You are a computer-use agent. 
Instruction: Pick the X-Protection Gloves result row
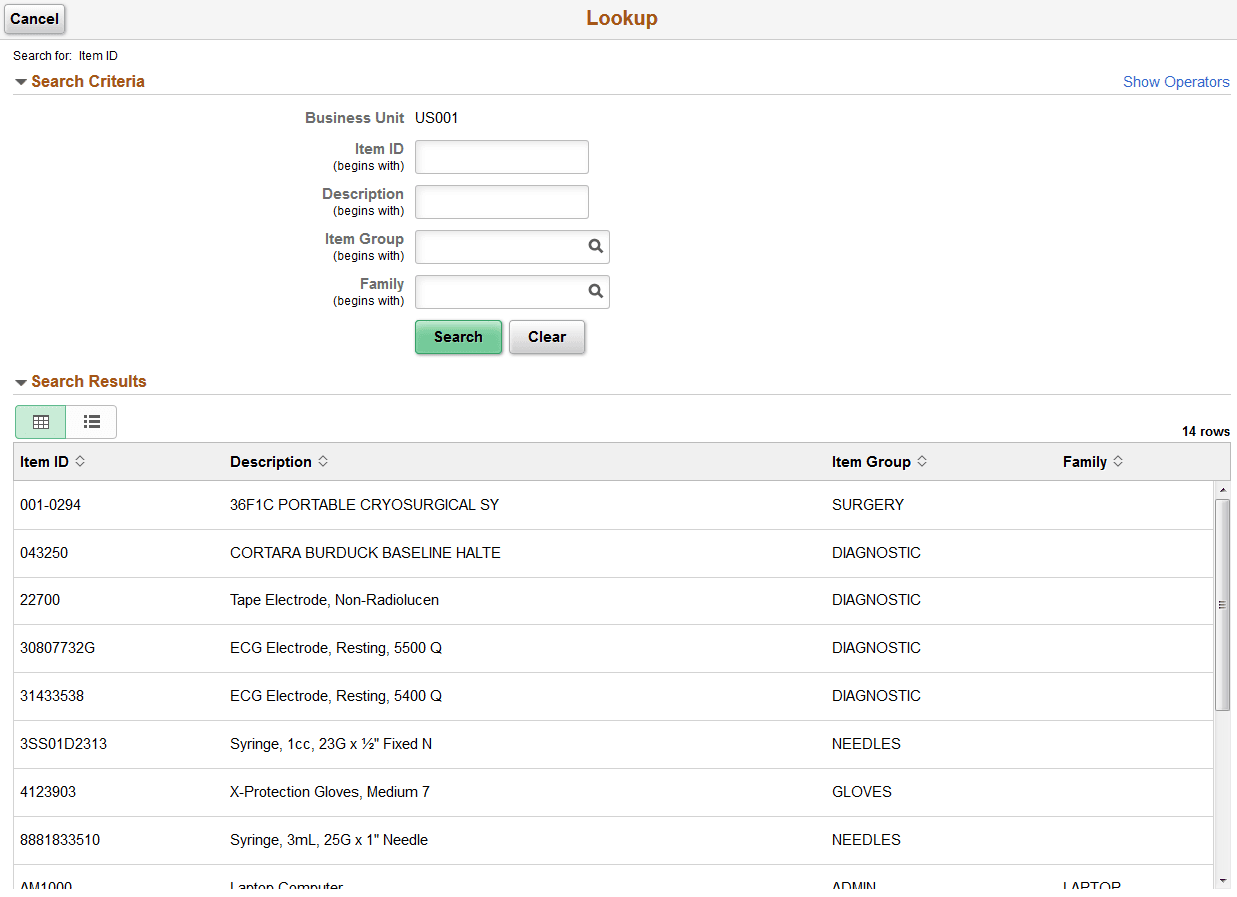329,791
